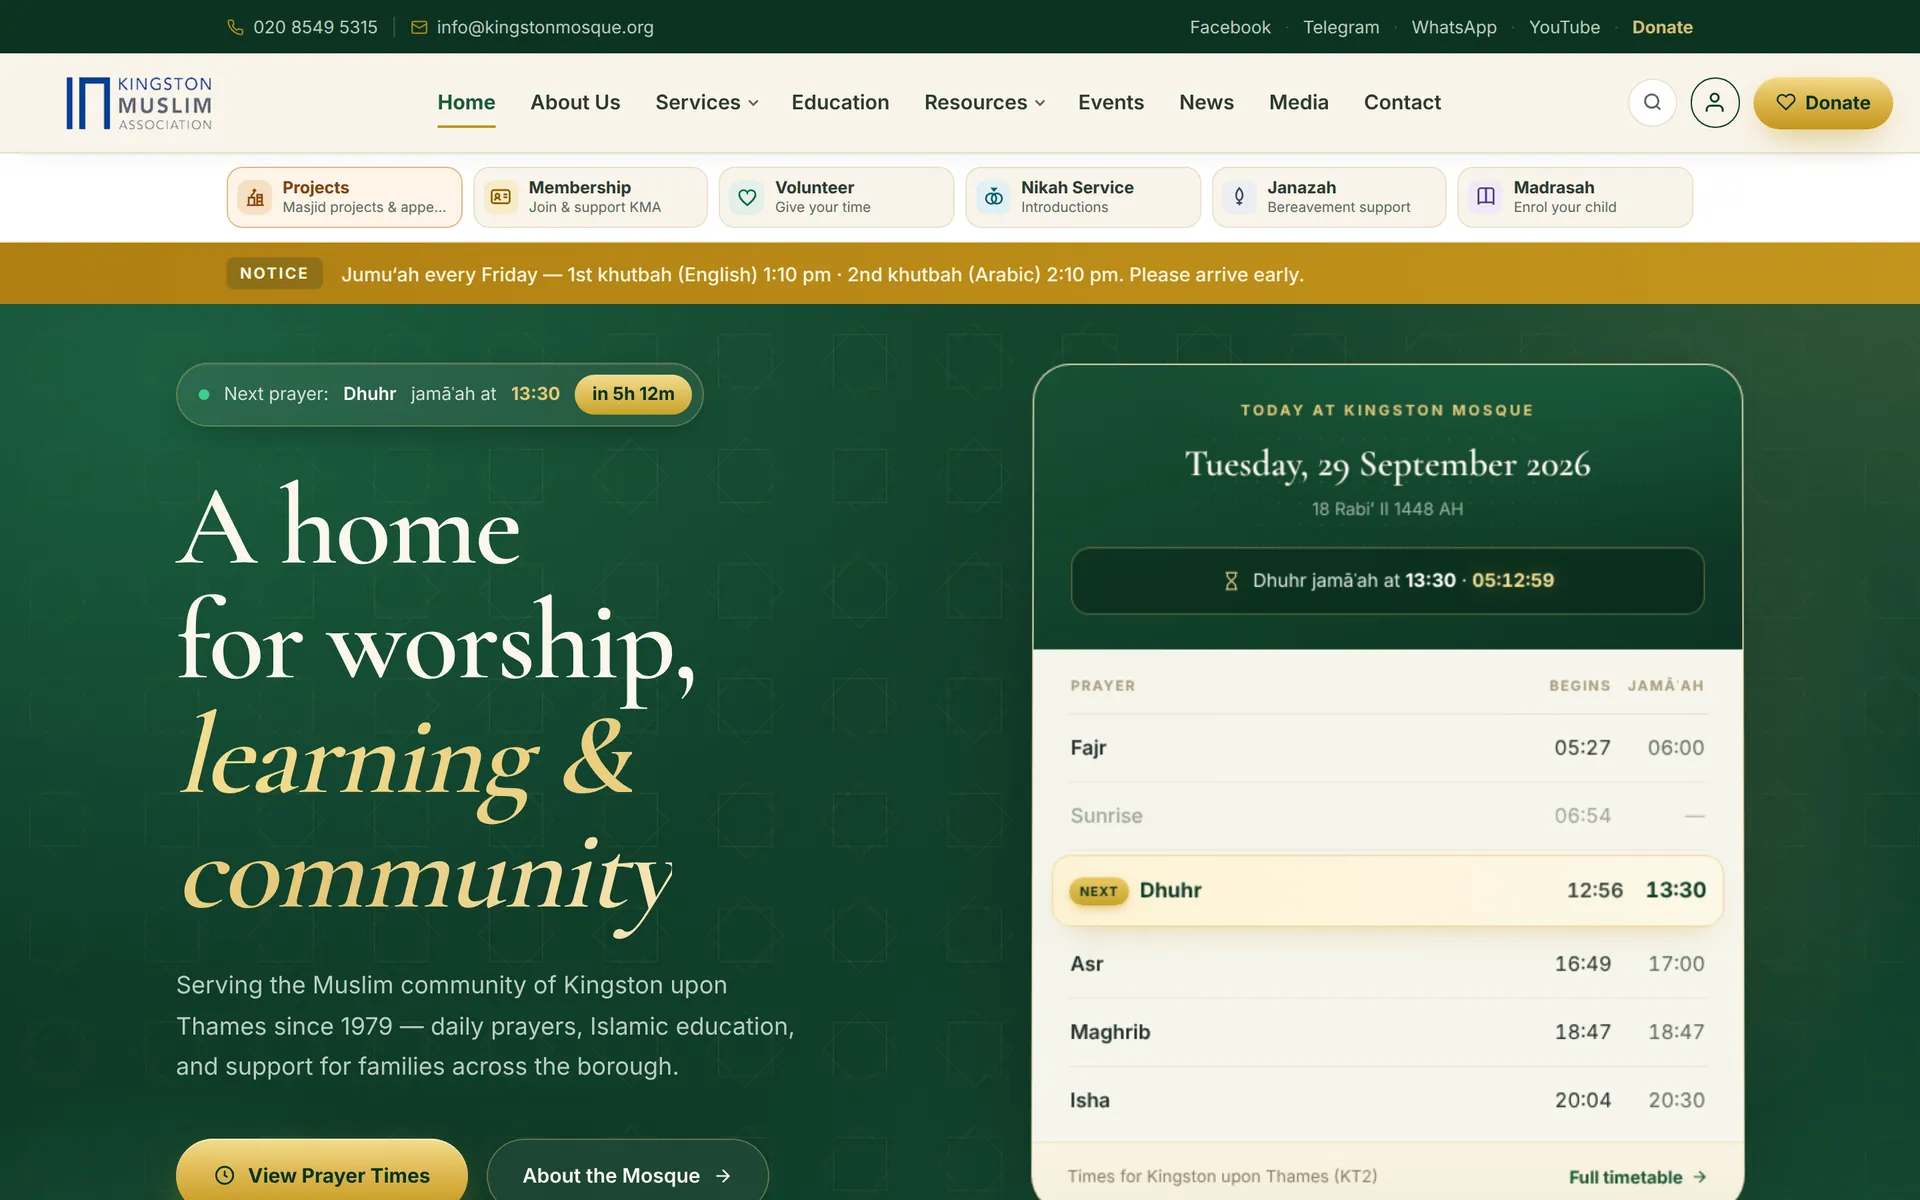Open the About Us page
The image size is (1920, 1200).
coord(575,102)
